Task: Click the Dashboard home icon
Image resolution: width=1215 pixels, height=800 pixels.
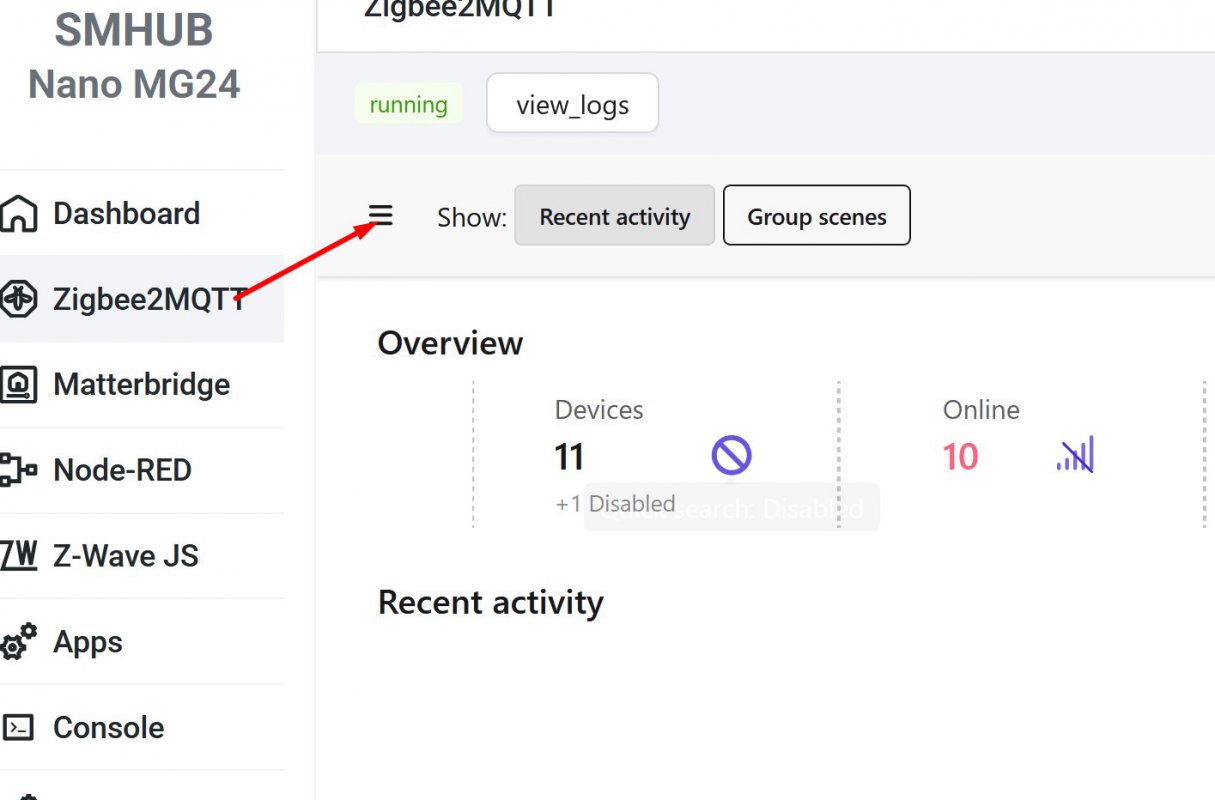Action: coord(18,214)
